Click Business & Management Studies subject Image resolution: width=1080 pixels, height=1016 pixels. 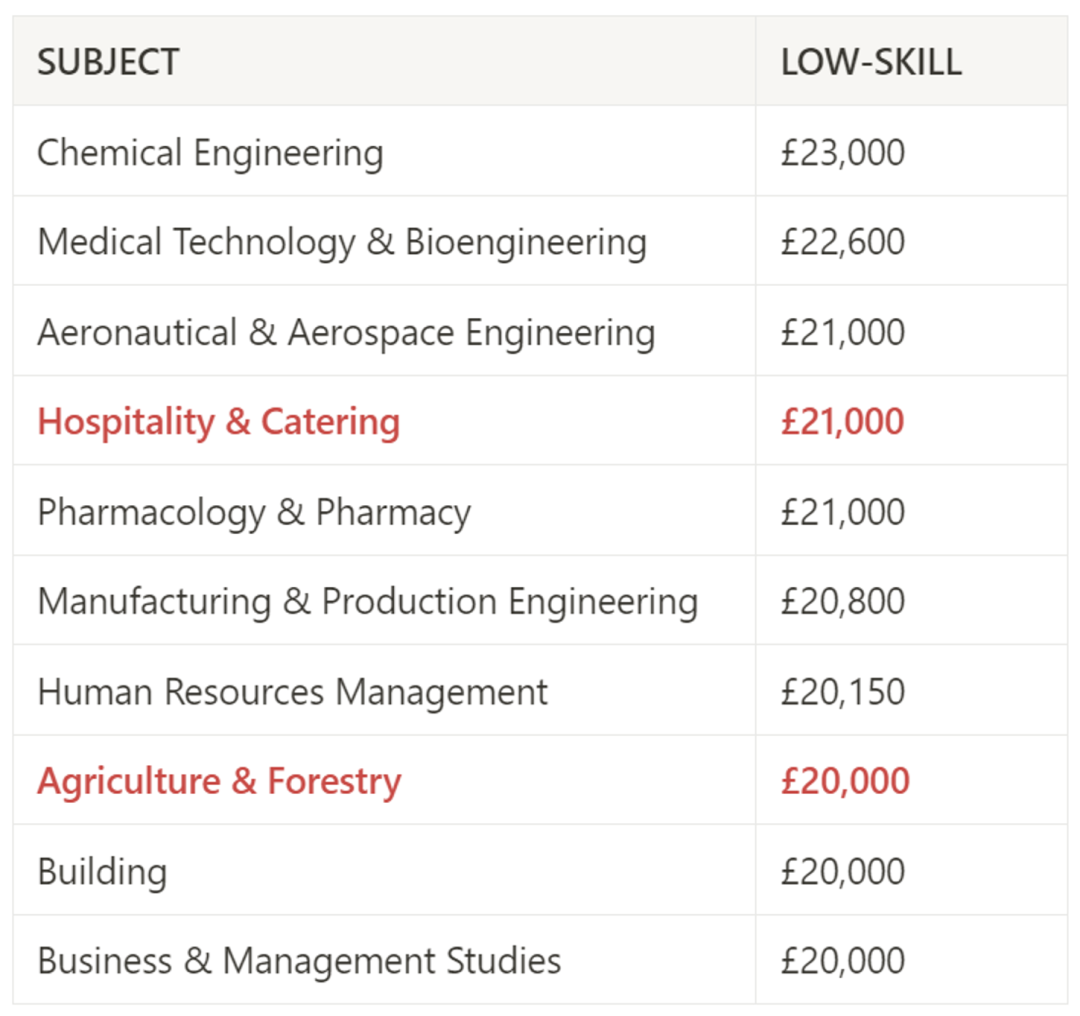pos(299,961)
